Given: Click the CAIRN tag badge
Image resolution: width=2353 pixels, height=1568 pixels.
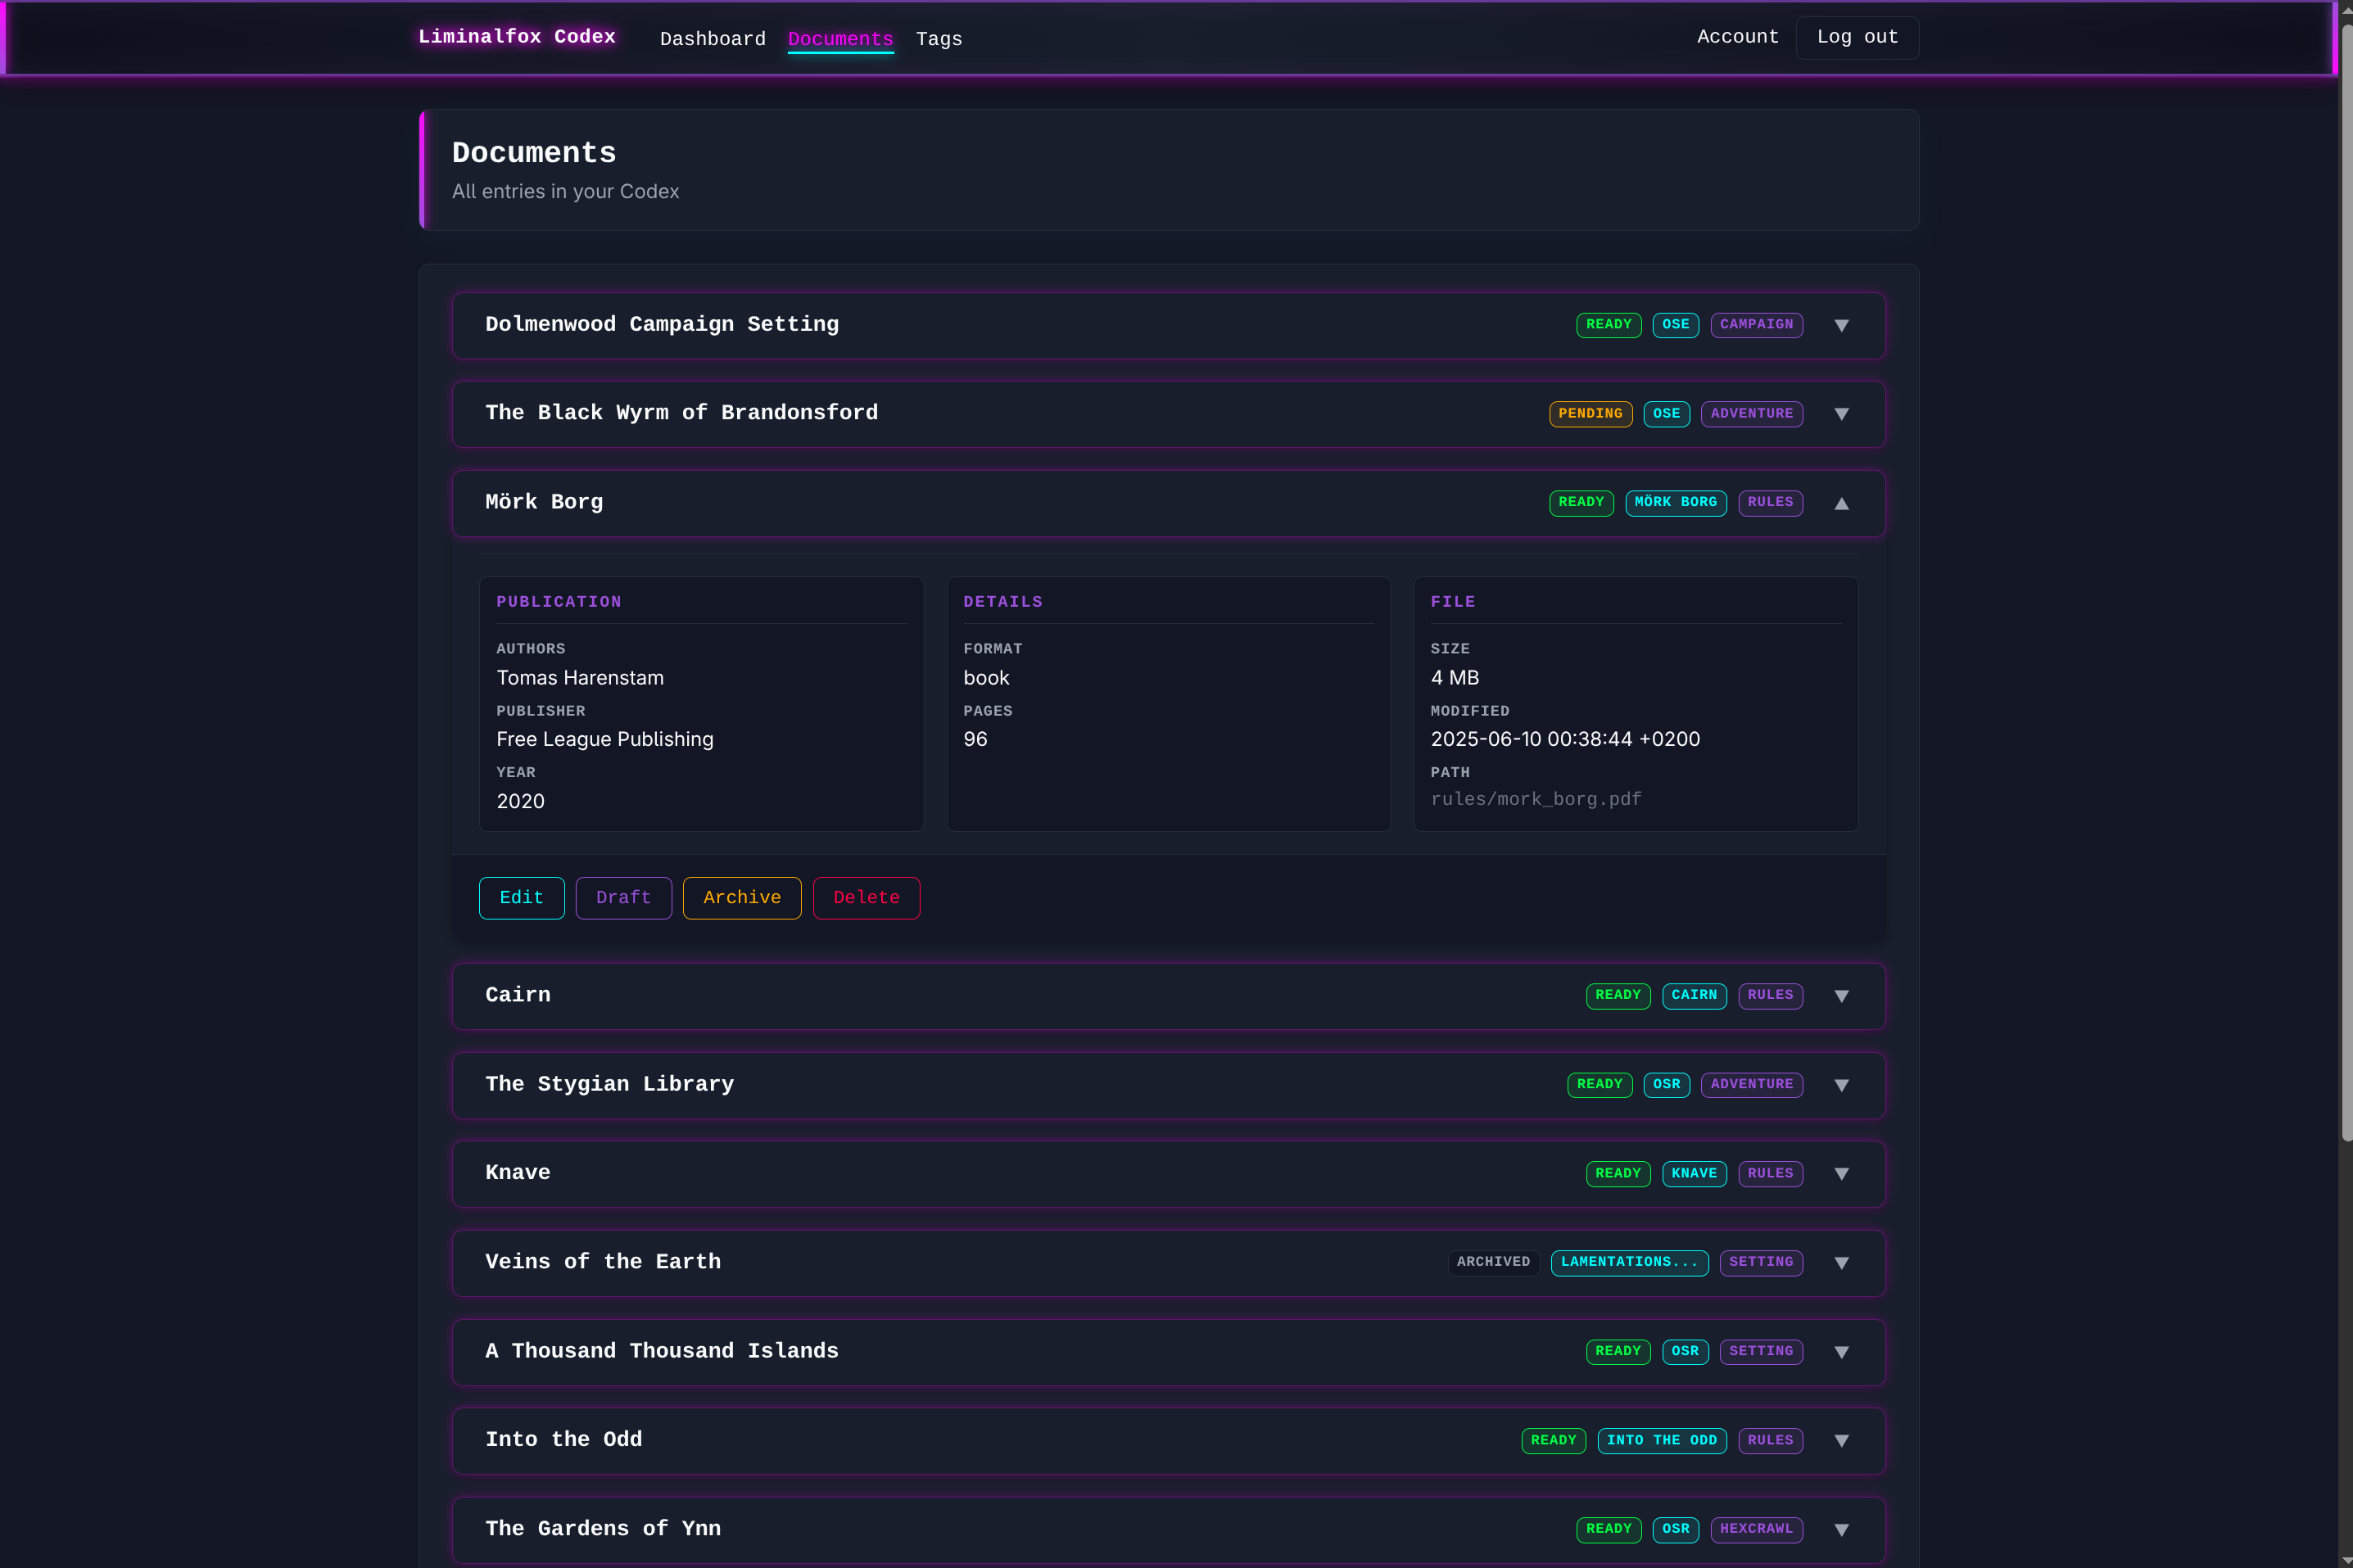Looking at the screenshot, I should [1693, 996].
